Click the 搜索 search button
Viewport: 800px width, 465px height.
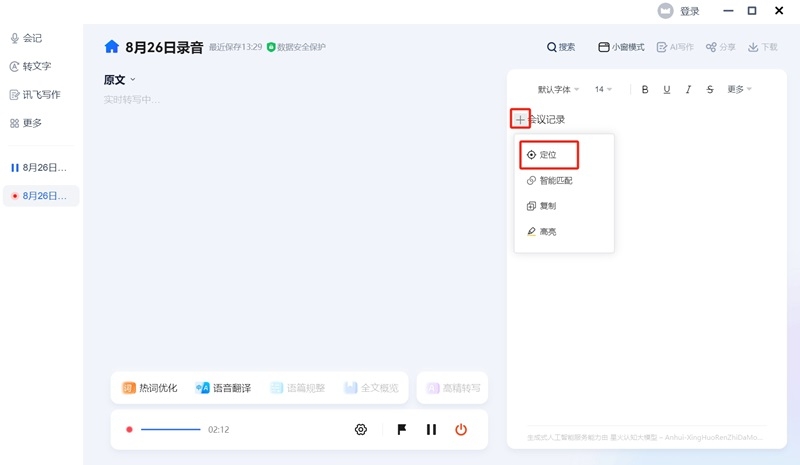(561, 47)
